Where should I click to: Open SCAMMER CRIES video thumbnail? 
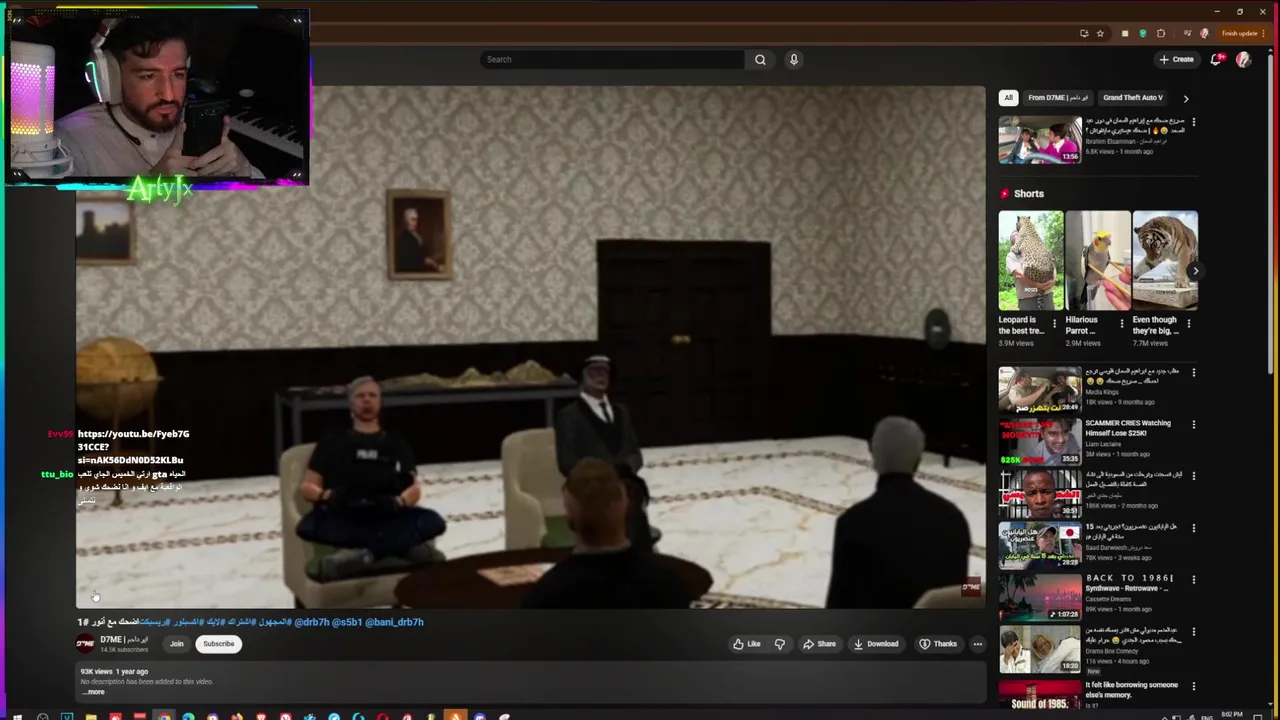tap(1040, 441)
